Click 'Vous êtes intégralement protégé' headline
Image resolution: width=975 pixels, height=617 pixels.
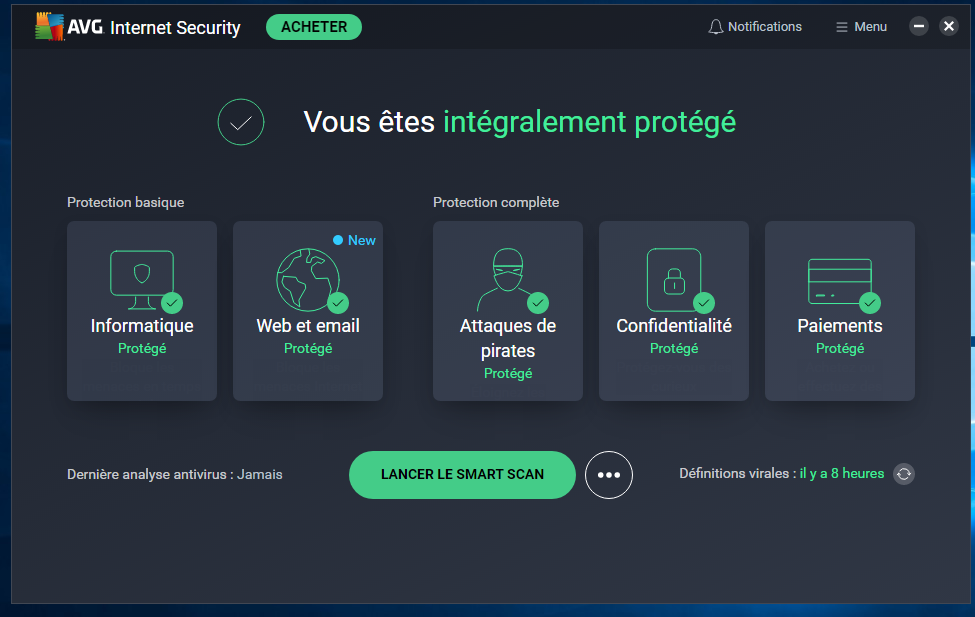519,123
